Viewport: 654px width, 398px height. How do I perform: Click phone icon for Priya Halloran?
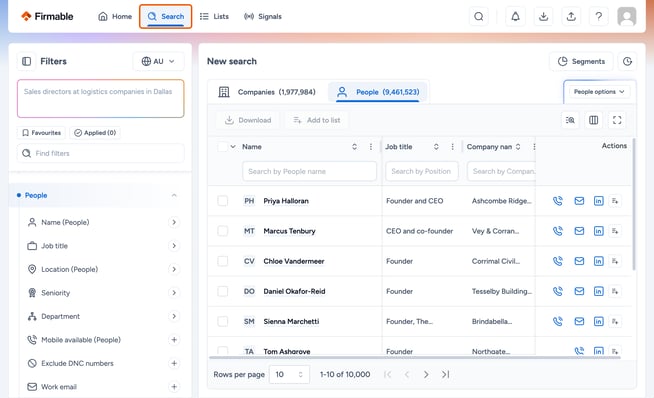pos(558,201)
